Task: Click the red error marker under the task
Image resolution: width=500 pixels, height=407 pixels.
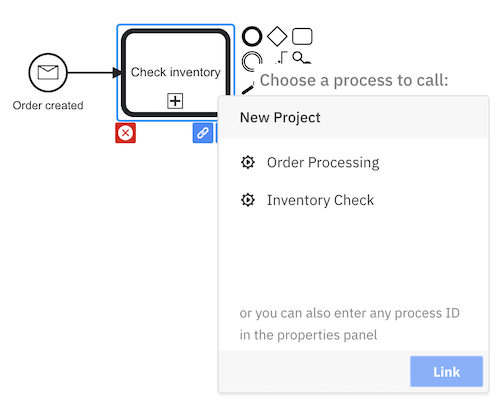Action: [x=125, y=133]
